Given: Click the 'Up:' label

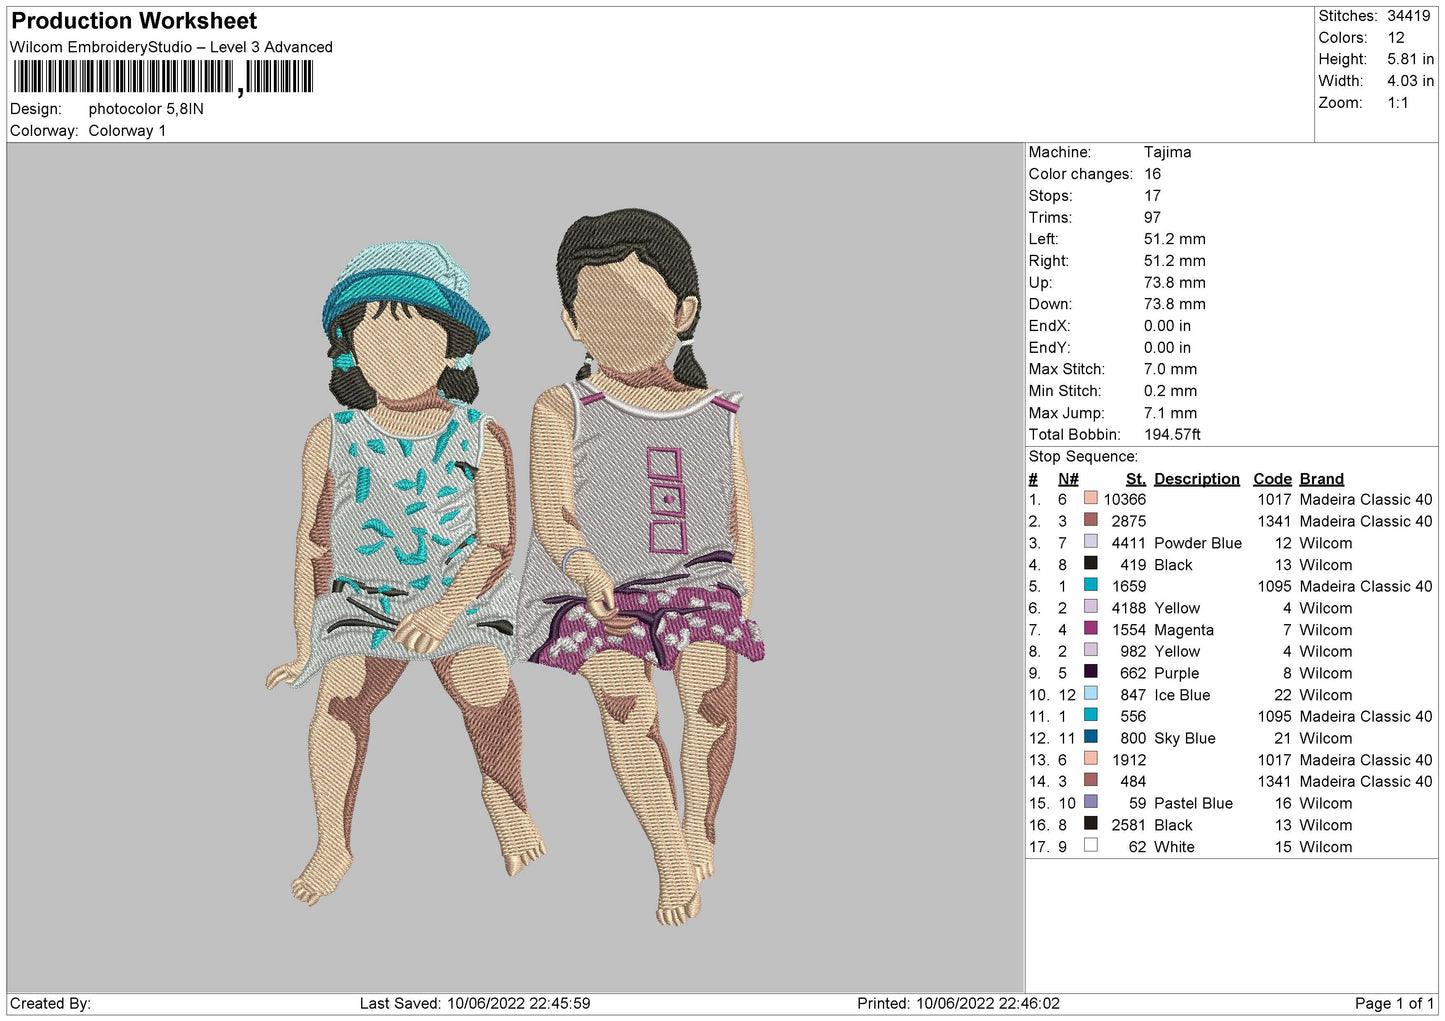Looking at the screenshot, I should point(1040,283).
